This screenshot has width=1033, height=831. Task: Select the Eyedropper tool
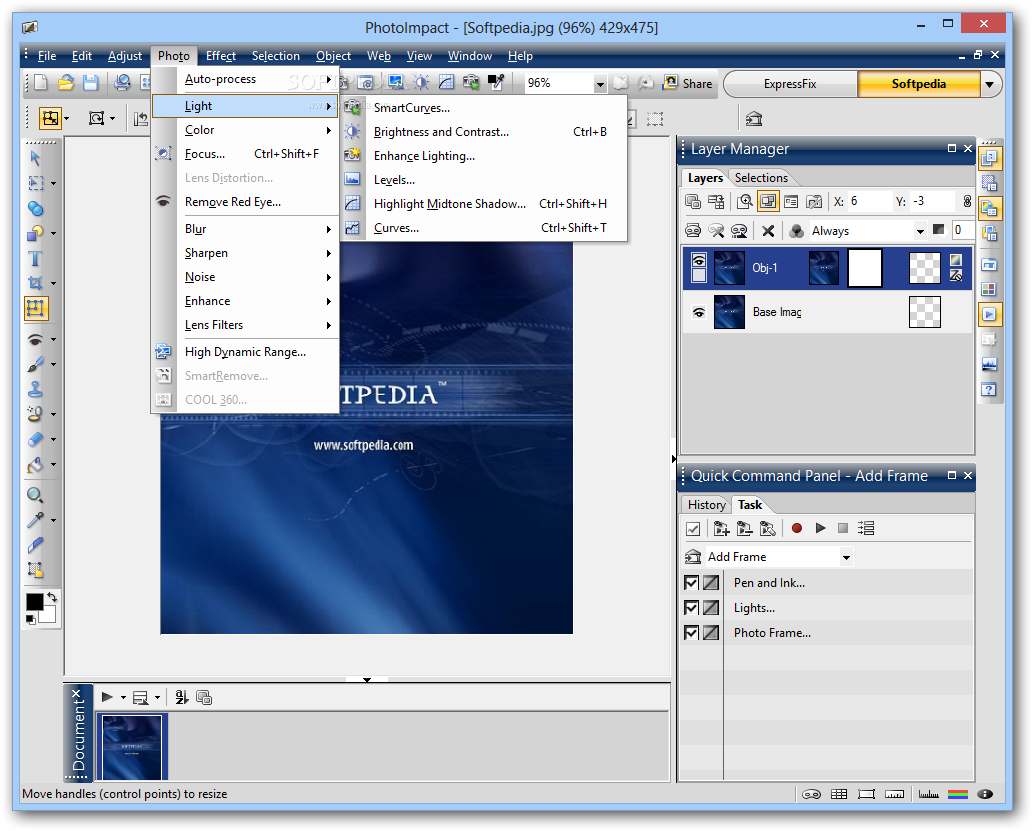pyautogui.click(x=35, y=520)
